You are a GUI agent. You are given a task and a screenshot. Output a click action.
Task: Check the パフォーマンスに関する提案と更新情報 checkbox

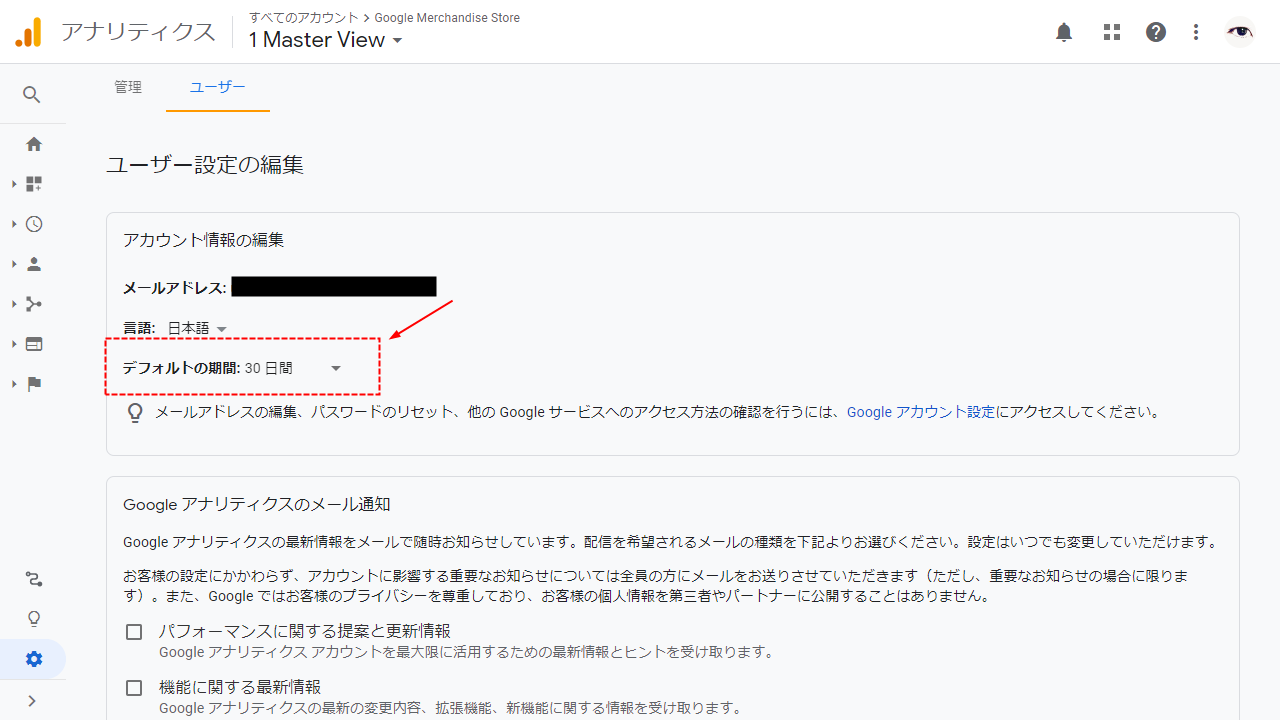click(x=134, y=632)
